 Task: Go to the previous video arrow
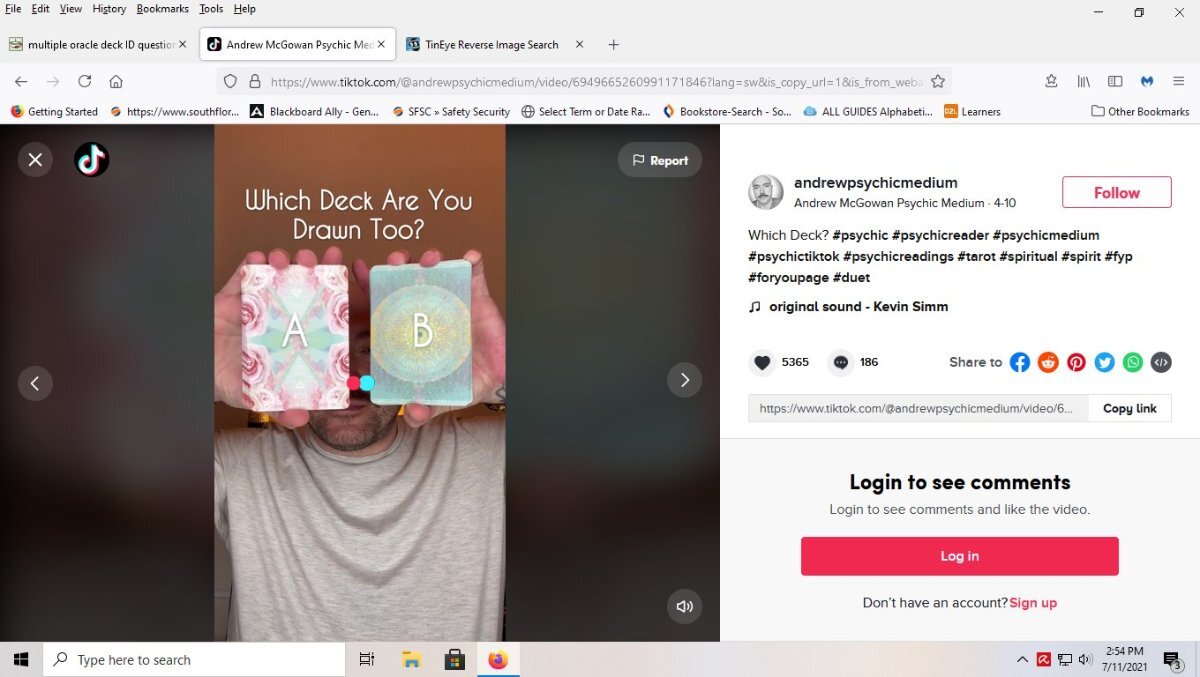pos(35,382)
